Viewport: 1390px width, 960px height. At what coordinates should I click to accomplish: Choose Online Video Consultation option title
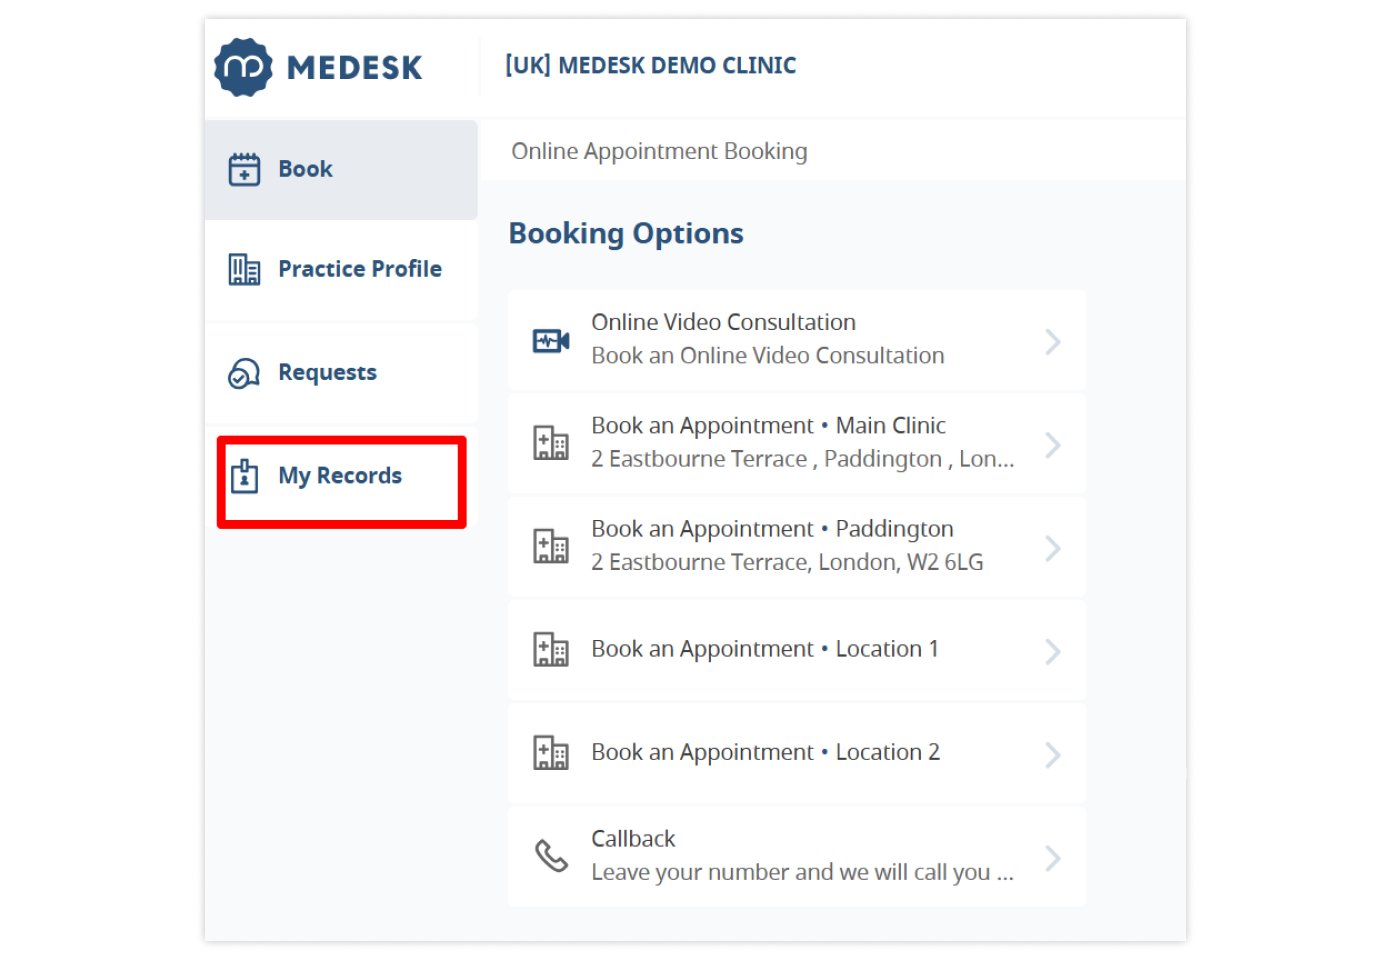(723, 322)
